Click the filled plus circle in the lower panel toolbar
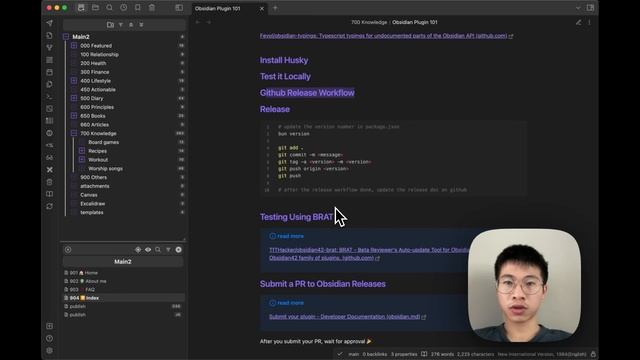The height and width of the screenshot is (360, 640). click(178, 249)
